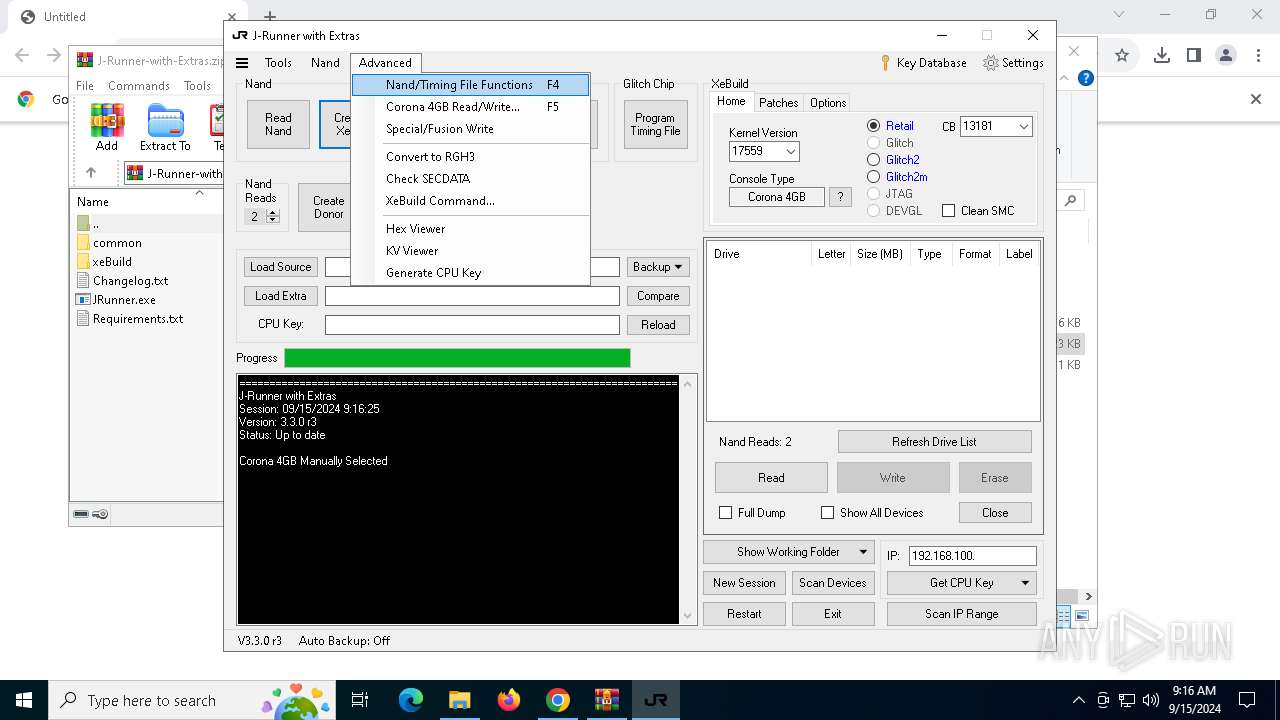Choose Special/Fusion Write

tap(470, 129)
